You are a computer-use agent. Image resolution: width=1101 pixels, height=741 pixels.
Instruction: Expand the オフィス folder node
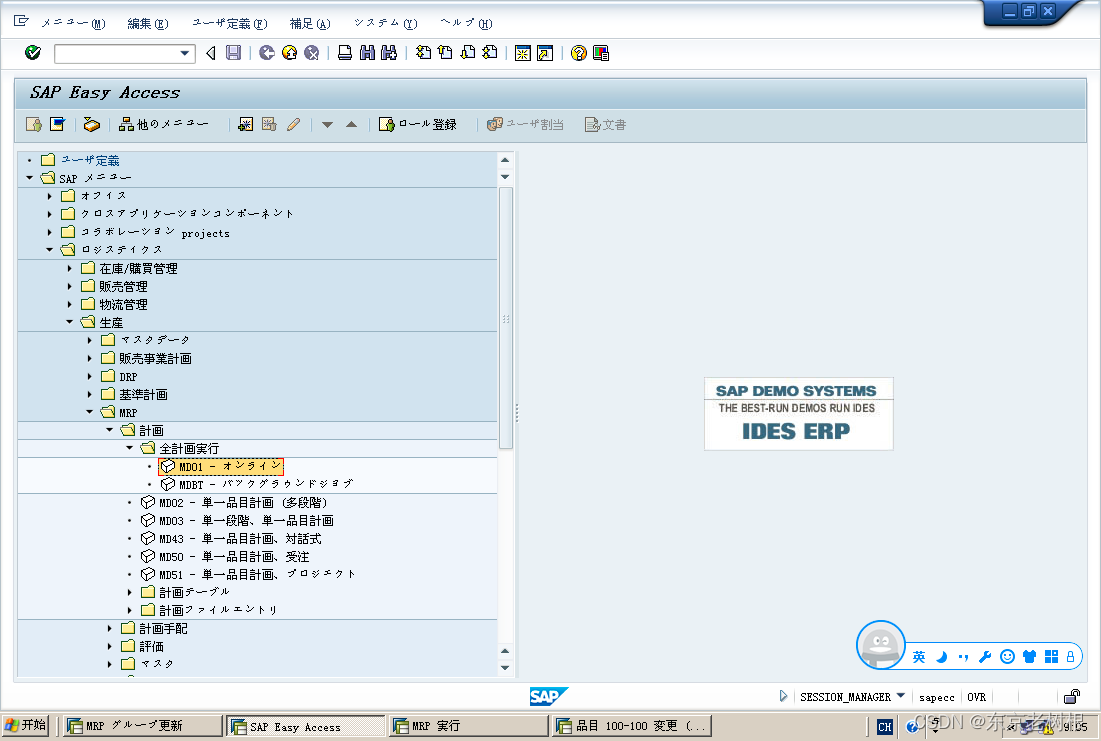tap(49, 196)
